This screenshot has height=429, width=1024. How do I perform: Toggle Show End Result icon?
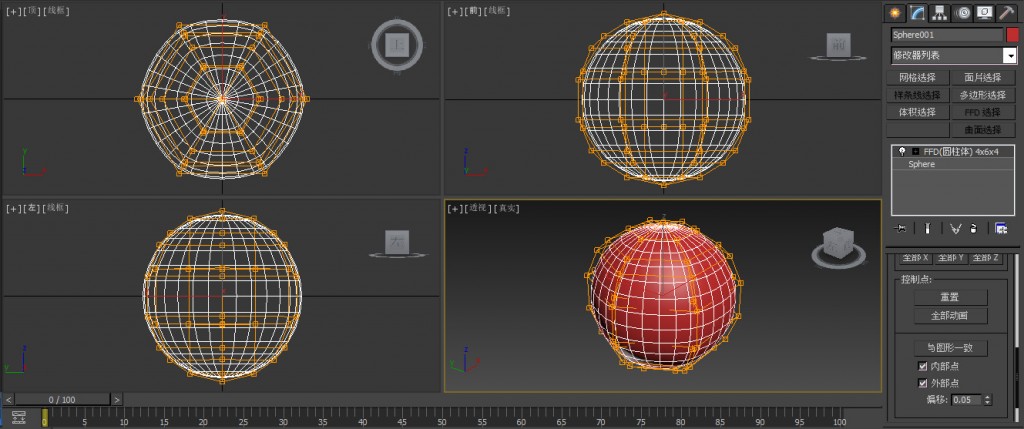click(x=927, y=228)
